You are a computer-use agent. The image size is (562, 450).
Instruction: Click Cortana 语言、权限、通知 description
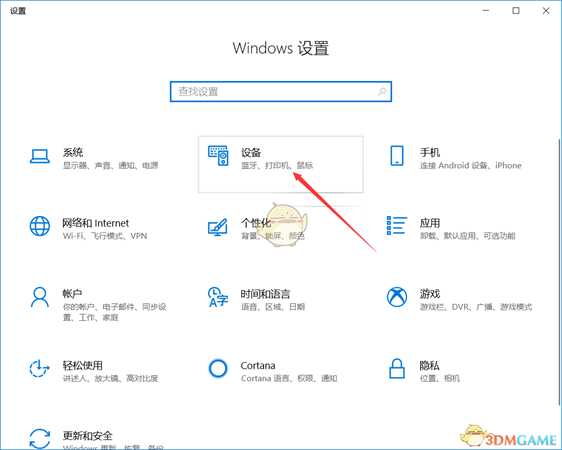(289, 378)
